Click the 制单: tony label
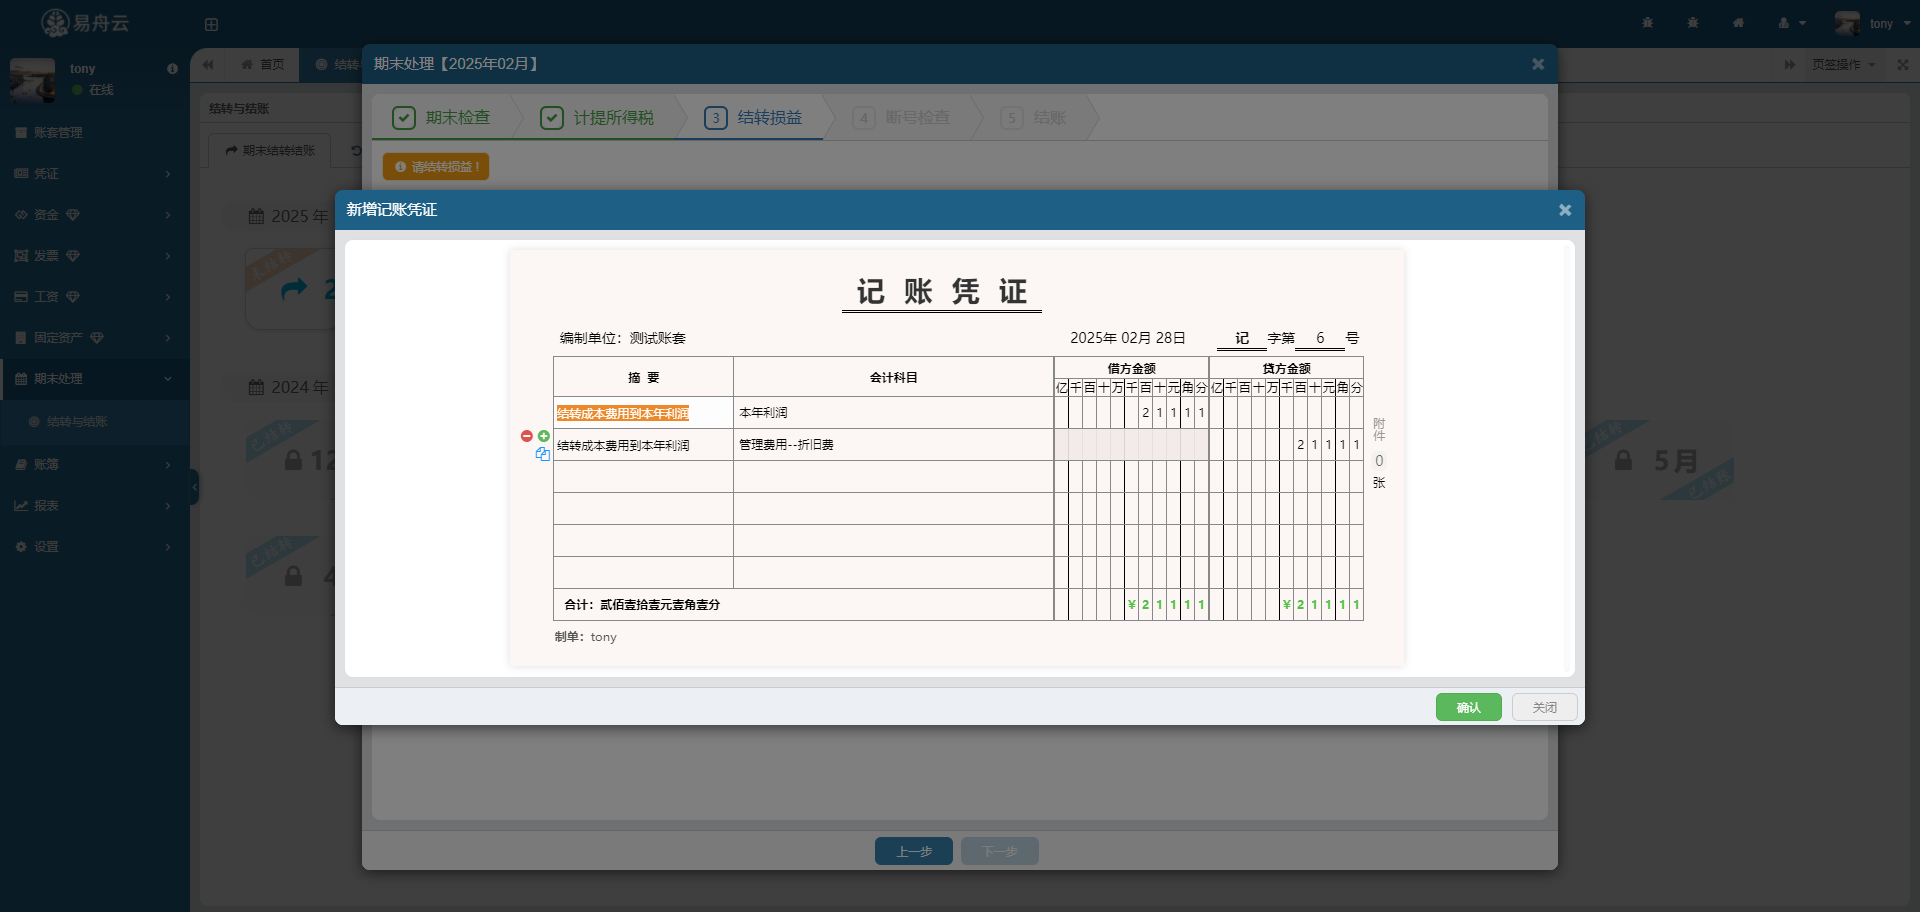Screen dimensions: 1920x912 tap(586, 637)
